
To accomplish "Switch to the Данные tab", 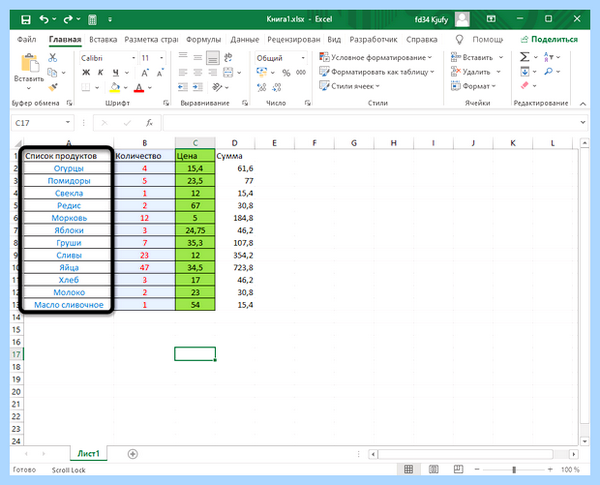I will (x=245, y=39).
